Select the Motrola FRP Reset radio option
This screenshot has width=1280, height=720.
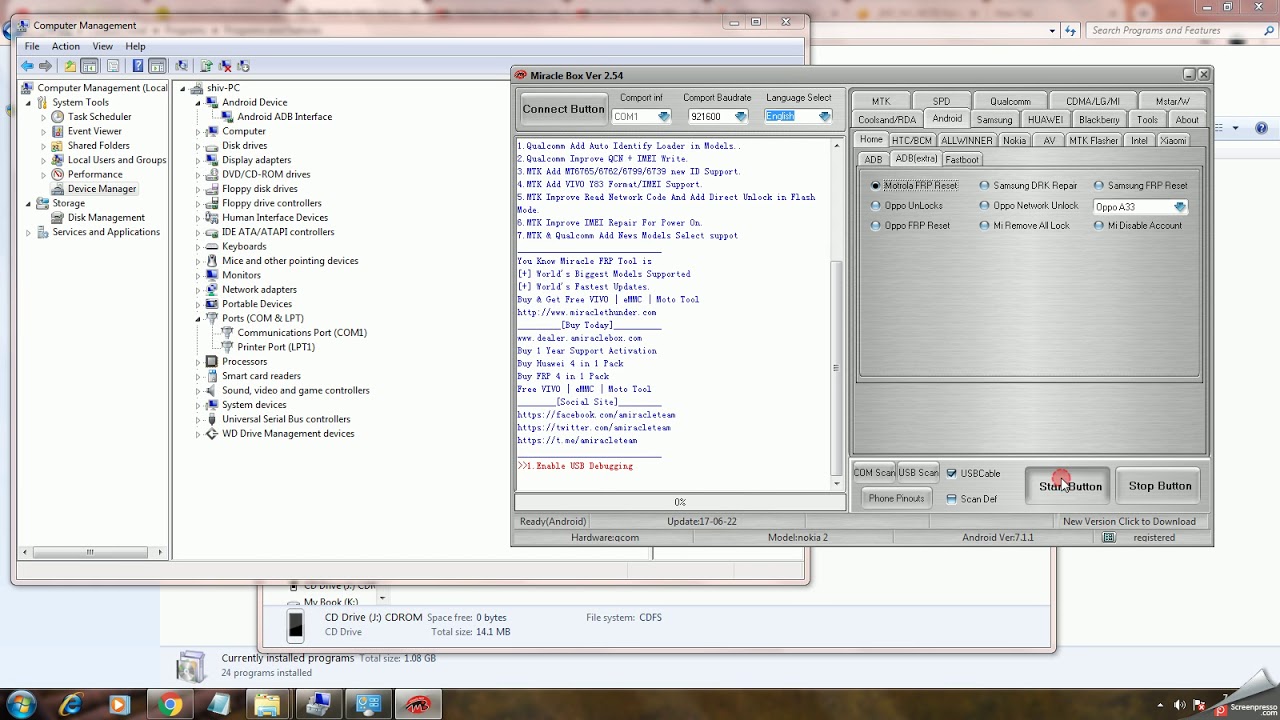pos(914,185)
